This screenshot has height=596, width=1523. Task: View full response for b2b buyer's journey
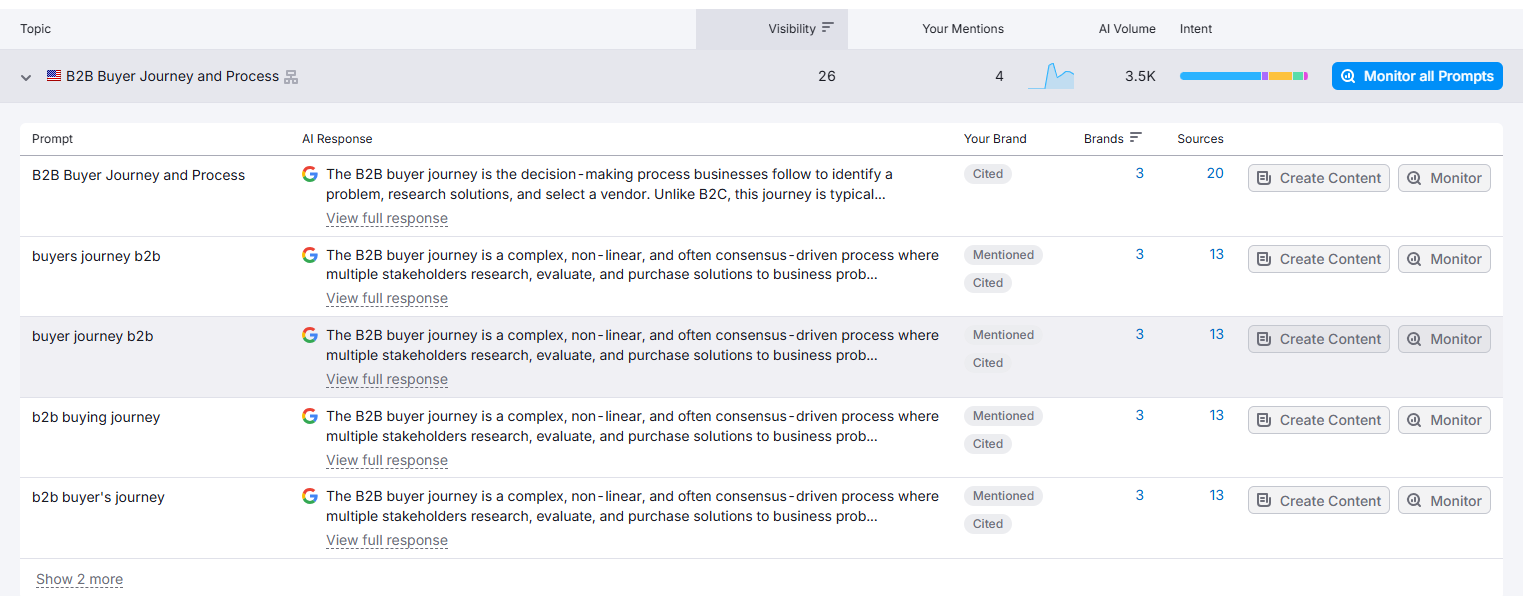point(387,540)
